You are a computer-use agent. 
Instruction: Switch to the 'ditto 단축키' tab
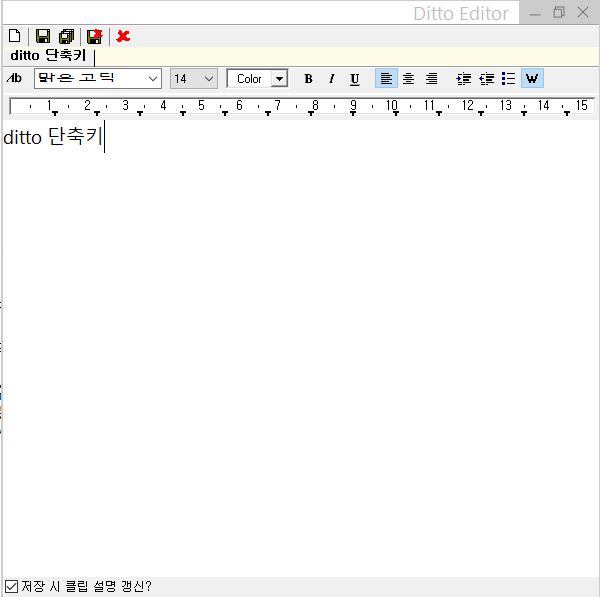tap(48, 56)
